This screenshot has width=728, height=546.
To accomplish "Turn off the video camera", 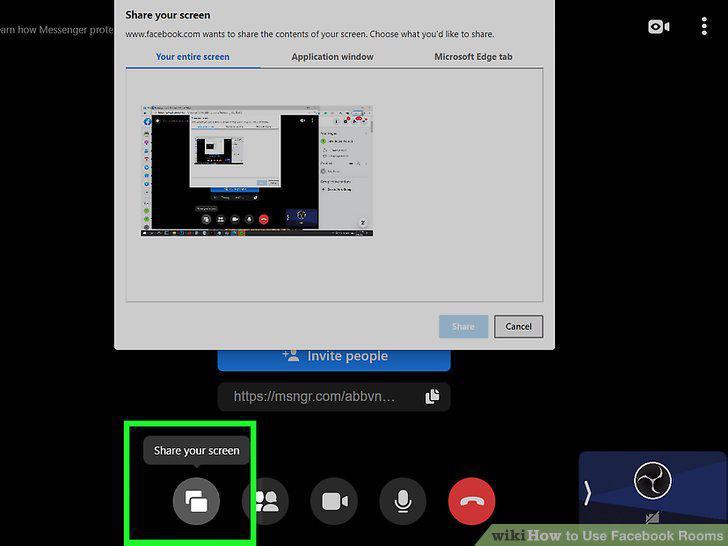I will [x=334, y=501].
